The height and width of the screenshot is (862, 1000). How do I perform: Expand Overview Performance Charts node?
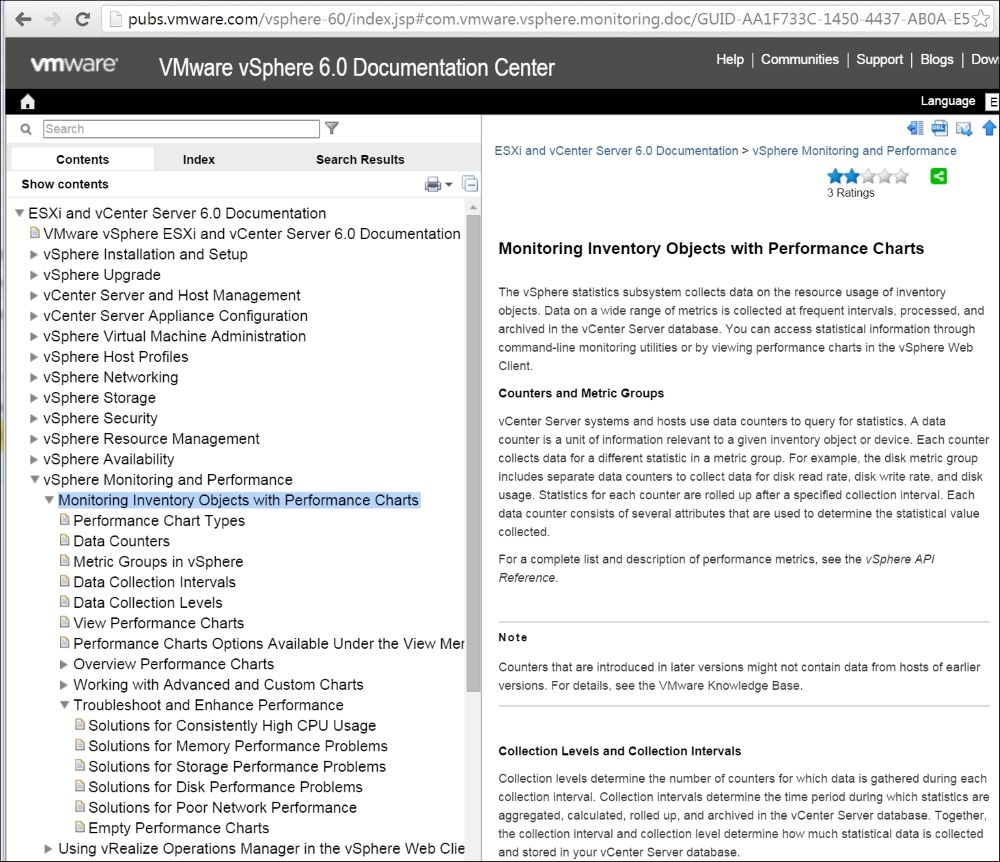(64, 664)
